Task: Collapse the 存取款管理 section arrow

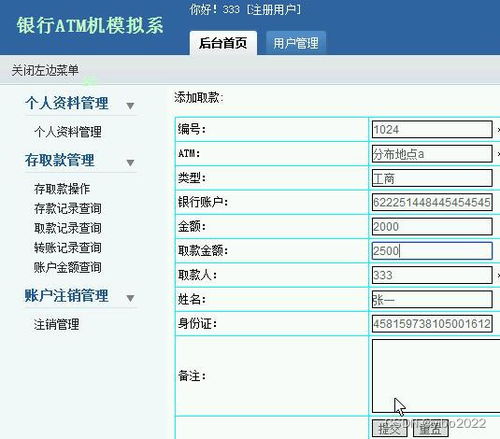Action: [130, 163]
